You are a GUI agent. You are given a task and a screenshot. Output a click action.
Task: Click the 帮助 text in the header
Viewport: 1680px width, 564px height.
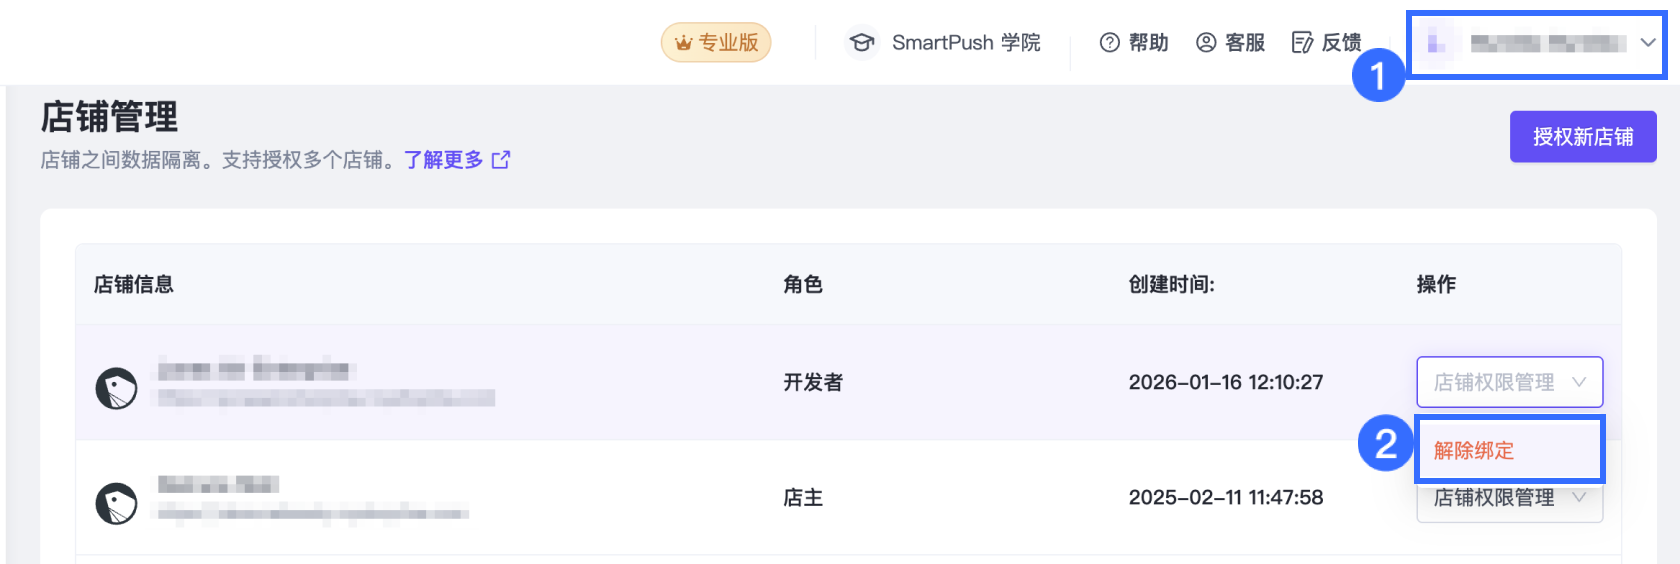(1148, 43)
